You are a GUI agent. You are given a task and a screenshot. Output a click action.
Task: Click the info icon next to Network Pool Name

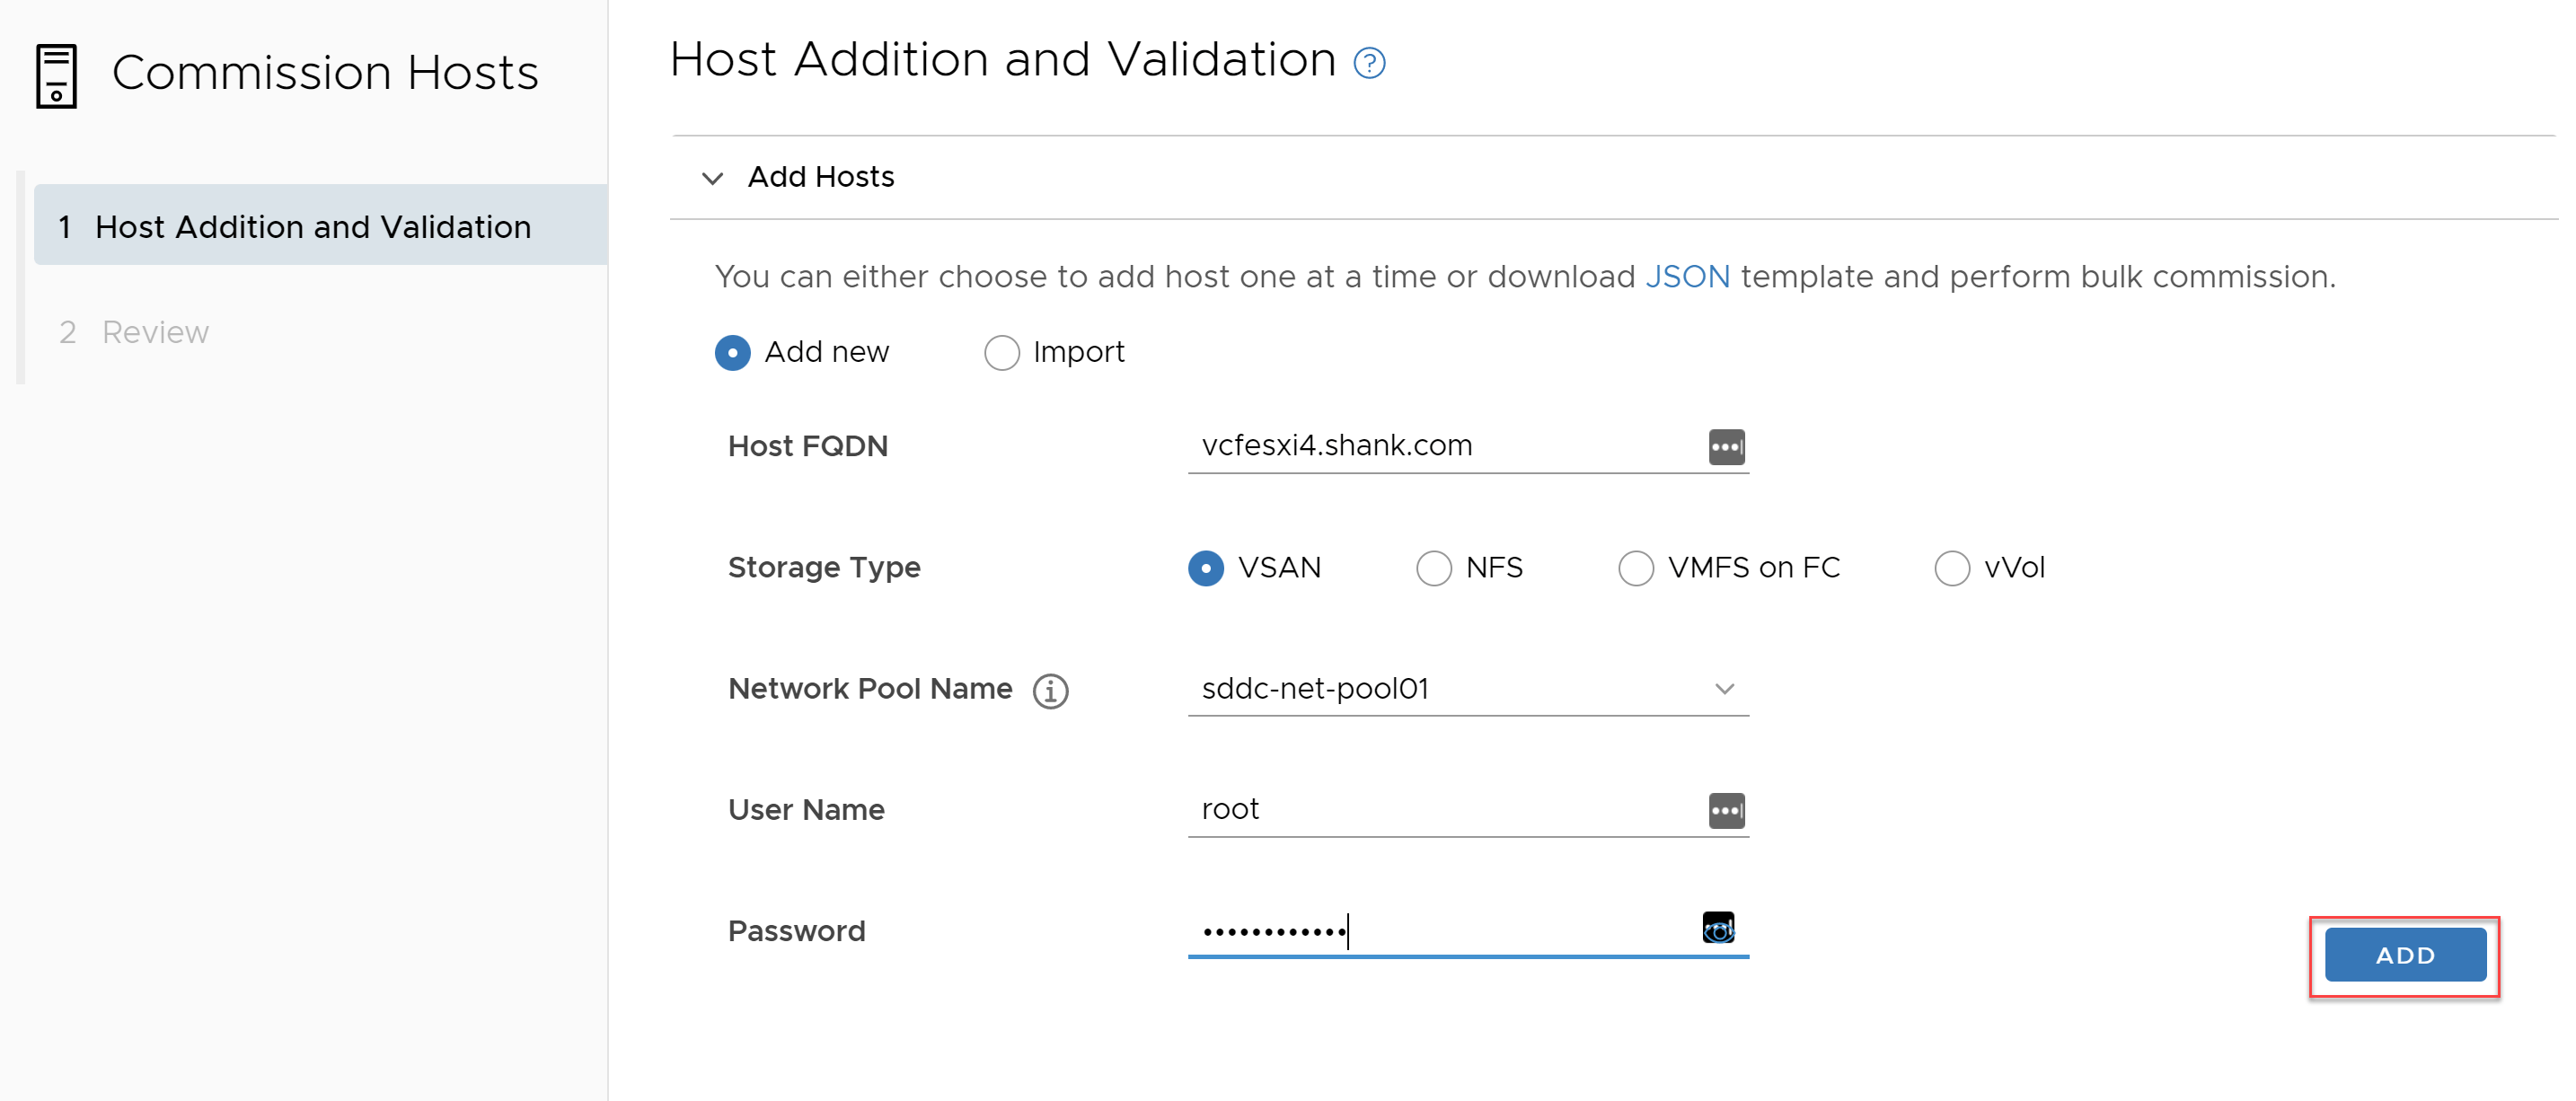pyautogui.click(x=1050, y=691)
